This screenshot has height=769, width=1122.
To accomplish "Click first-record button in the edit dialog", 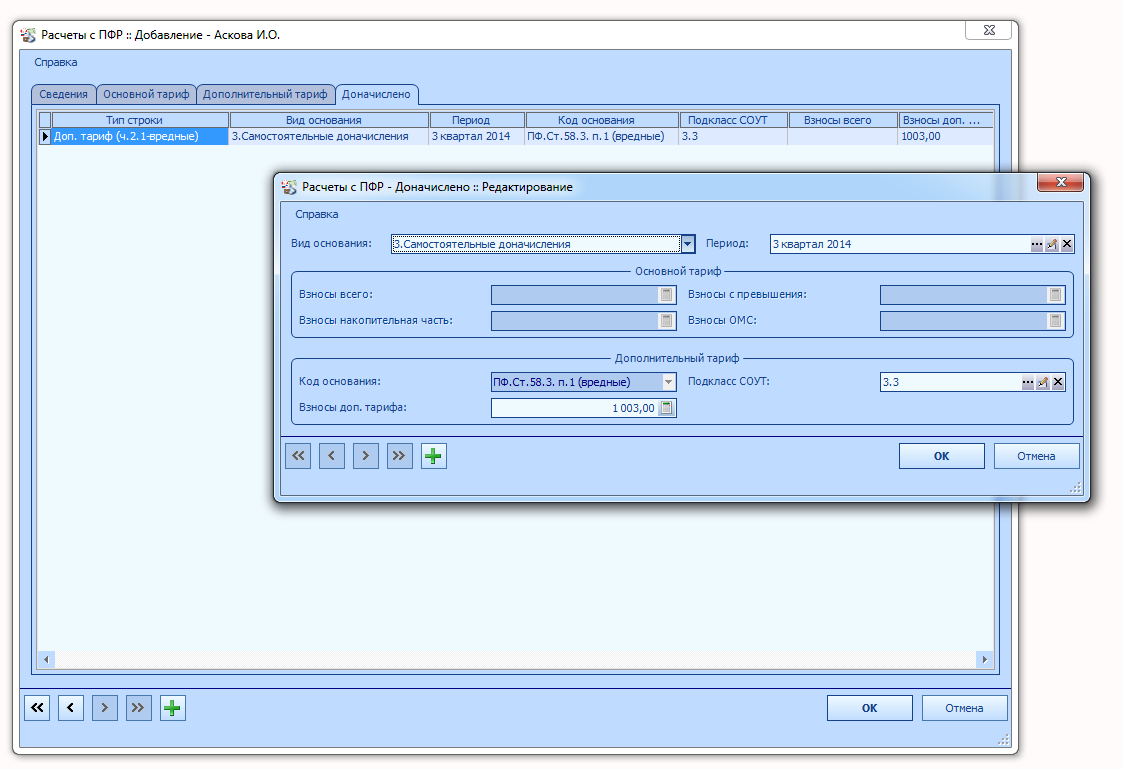I will 298,456.
